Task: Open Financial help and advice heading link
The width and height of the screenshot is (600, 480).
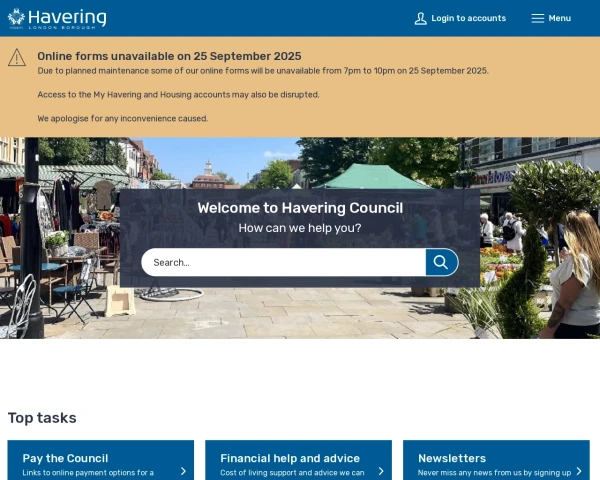Action: click(x=290, y=458)
